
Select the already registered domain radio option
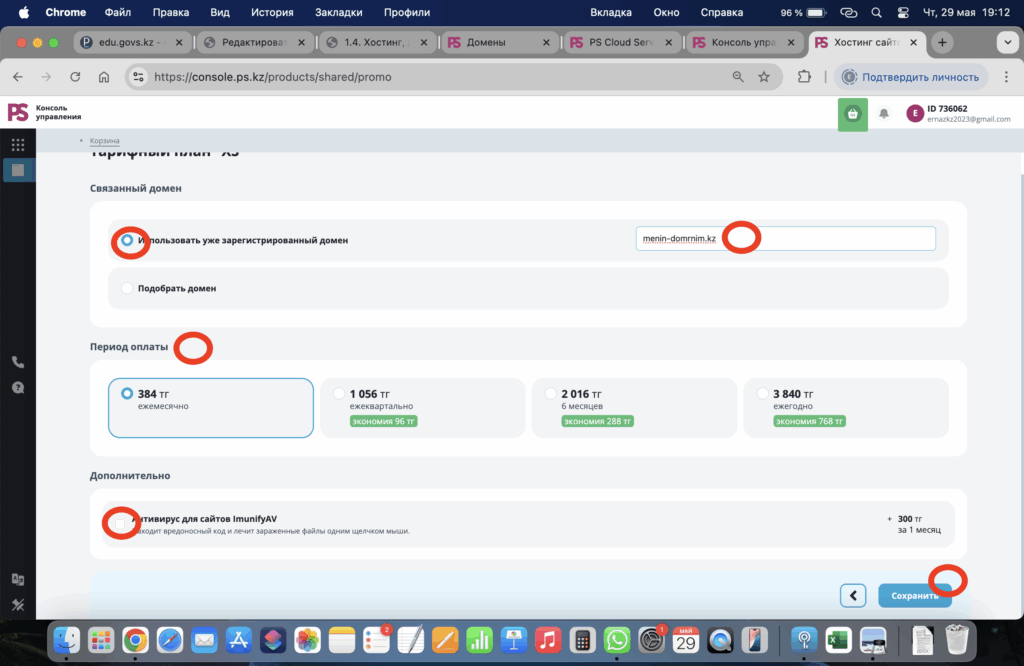coord(127,241)
